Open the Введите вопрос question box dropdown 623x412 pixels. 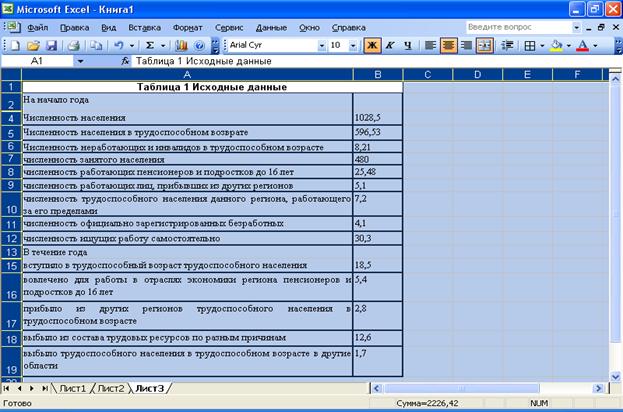tap(577, 27)
